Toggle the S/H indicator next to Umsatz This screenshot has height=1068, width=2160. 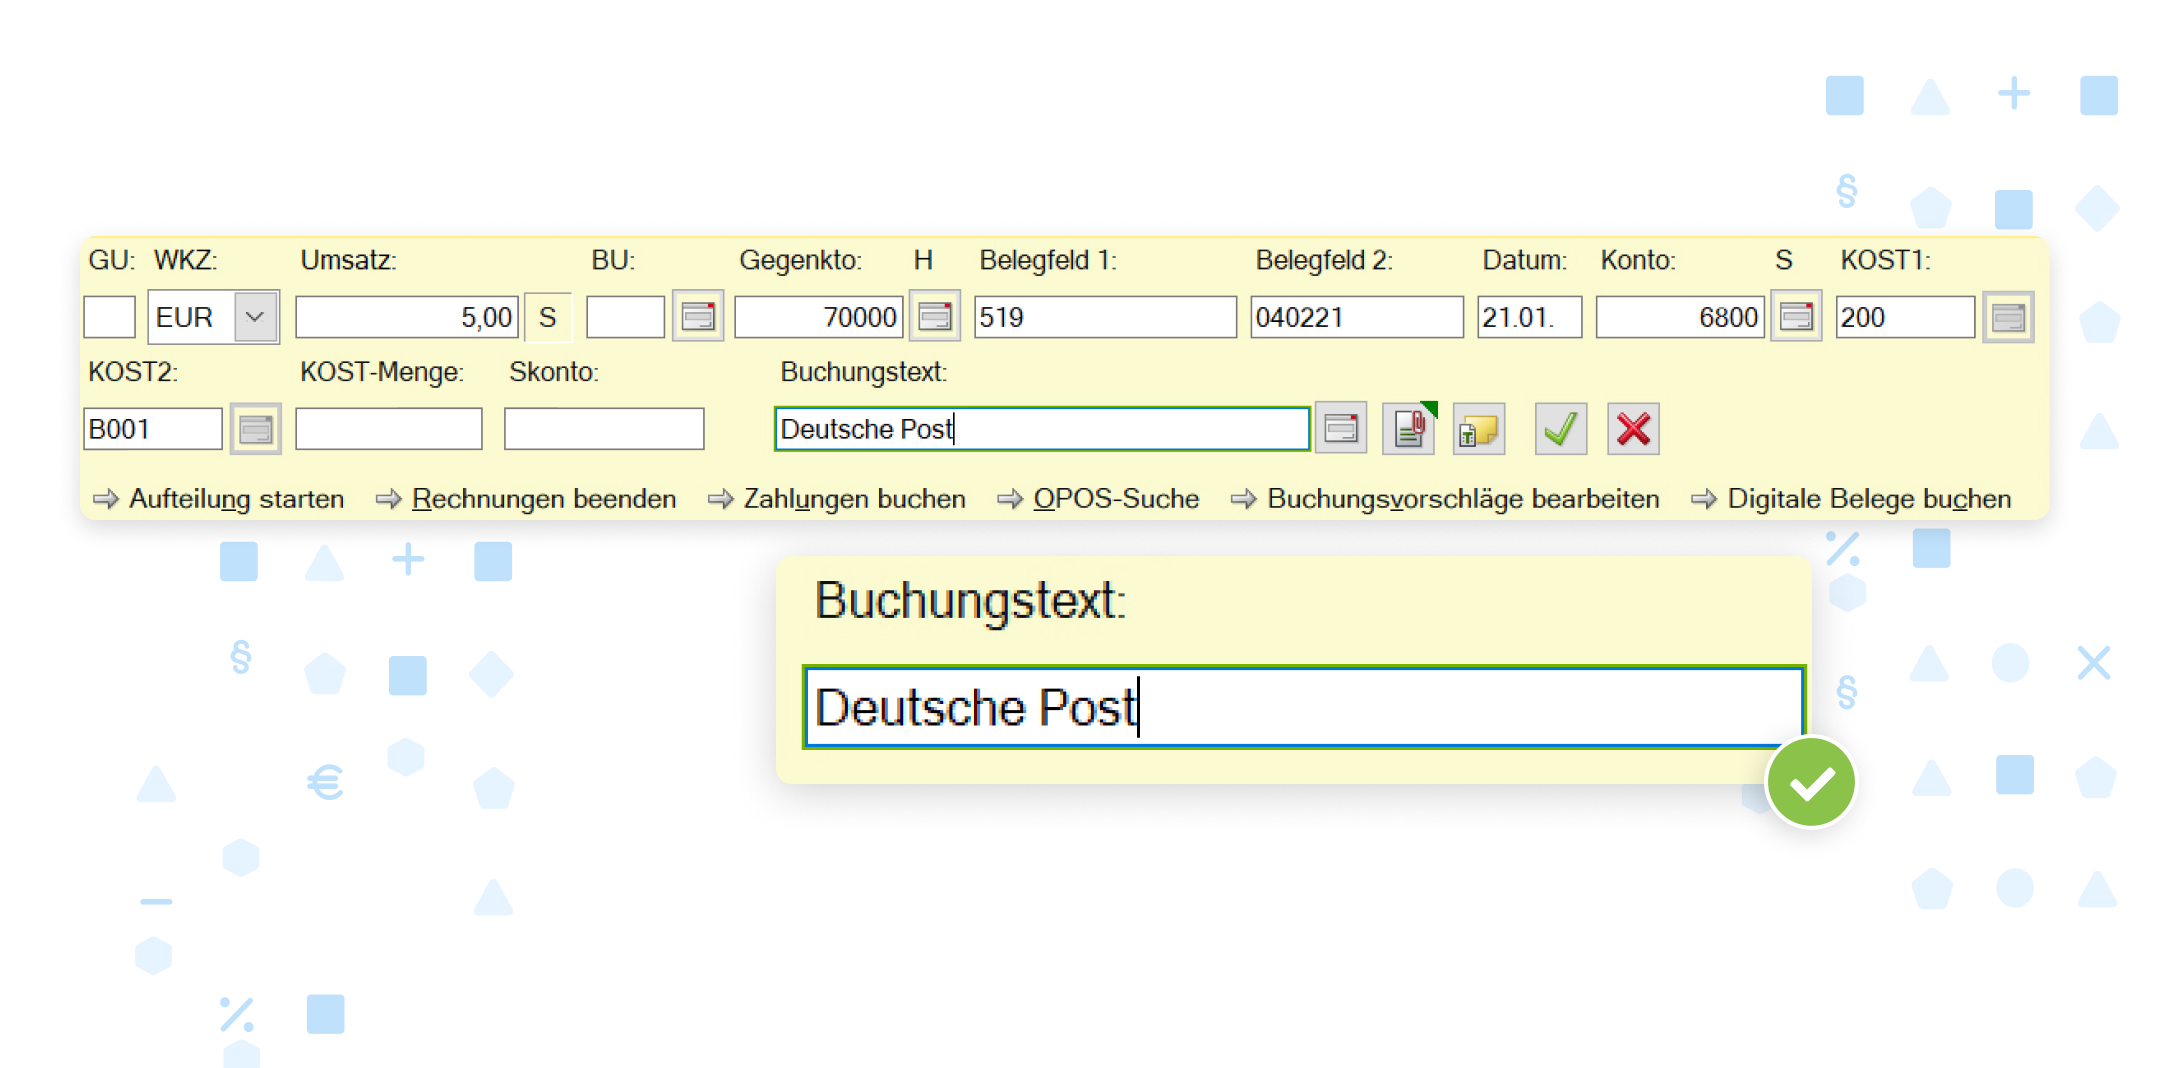coord(548,317)
